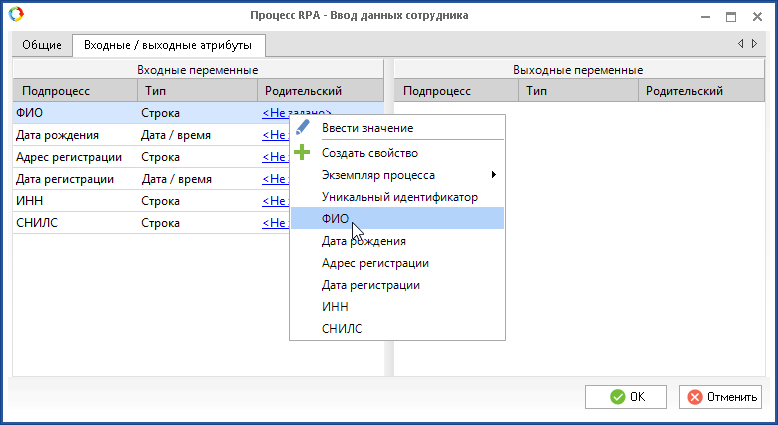
Task: Click Адрес регистрации in the context menu
Action: (375, 263)
